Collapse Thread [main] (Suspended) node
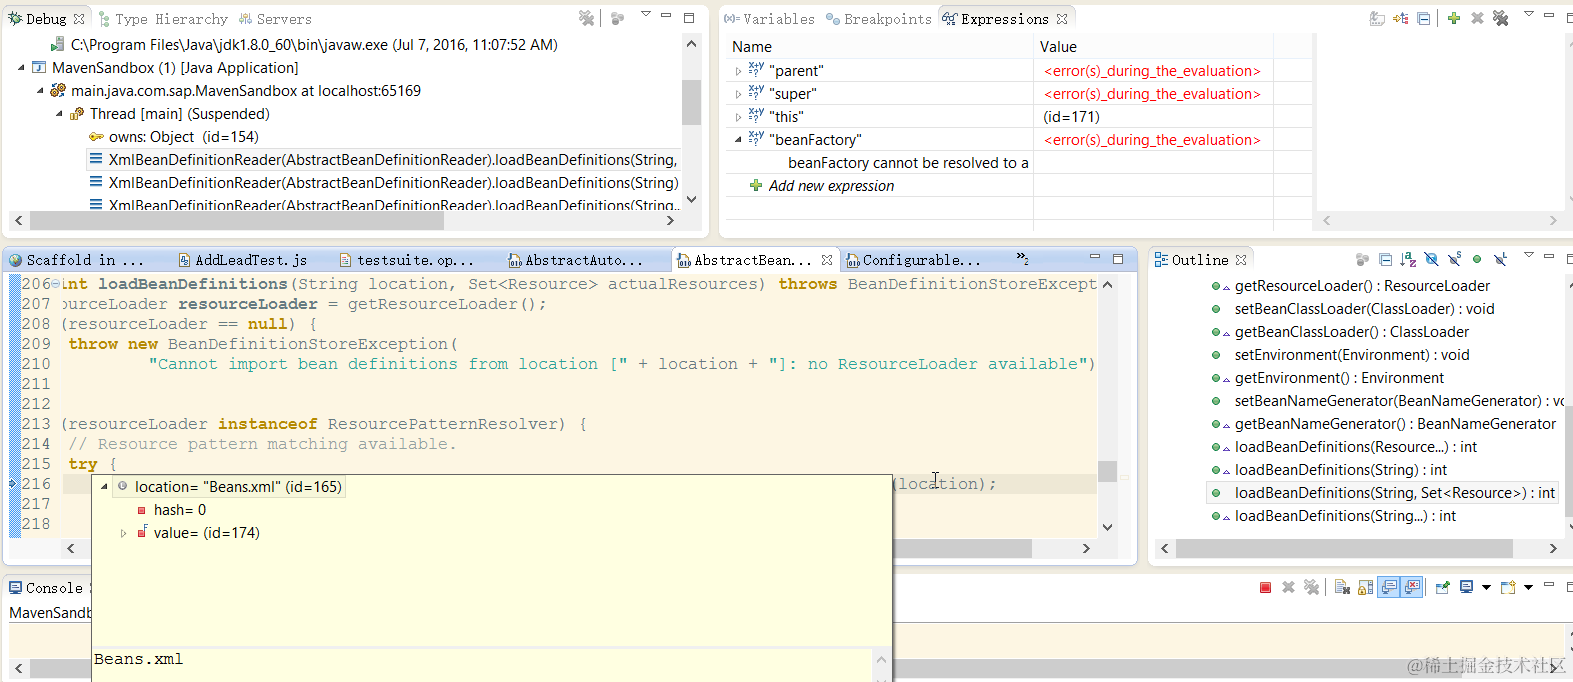Screen dimensions: 1573x682 tap(59, 114)
